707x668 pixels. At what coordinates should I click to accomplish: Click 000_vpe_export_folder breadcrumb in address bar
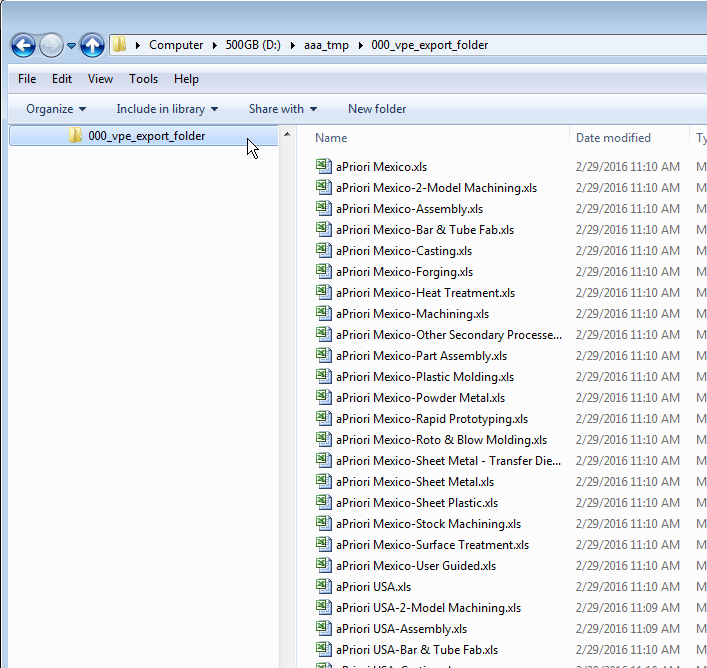tap(430, 45)
